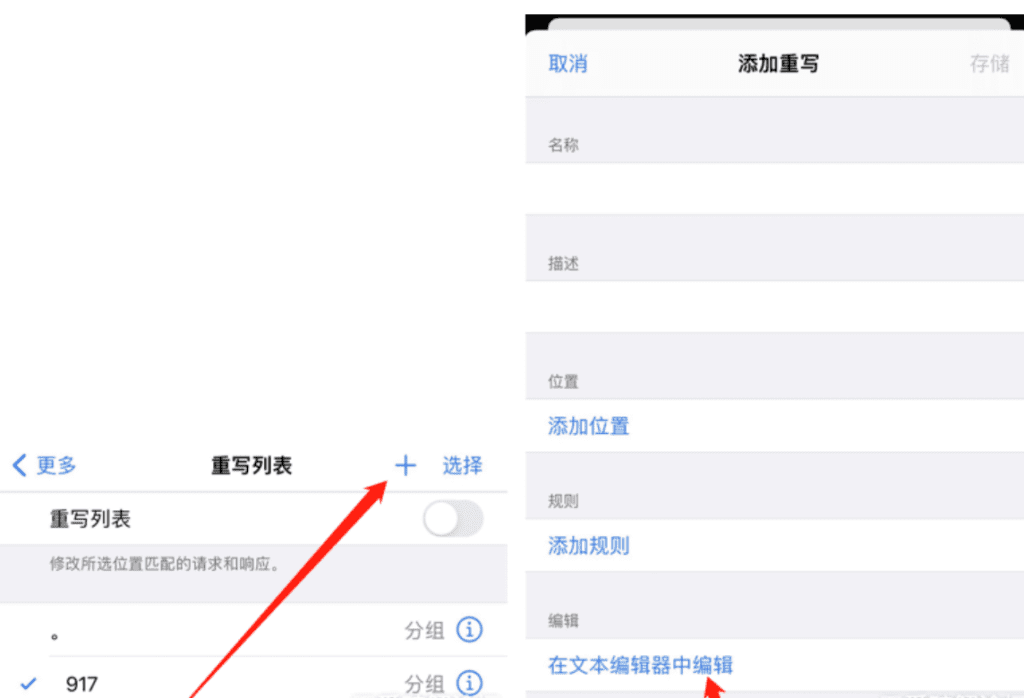The height and width of the screenshot is (698, 1024).
Task: Open 在文本编辑器中编辑
Action: click(x=641, y=665)
